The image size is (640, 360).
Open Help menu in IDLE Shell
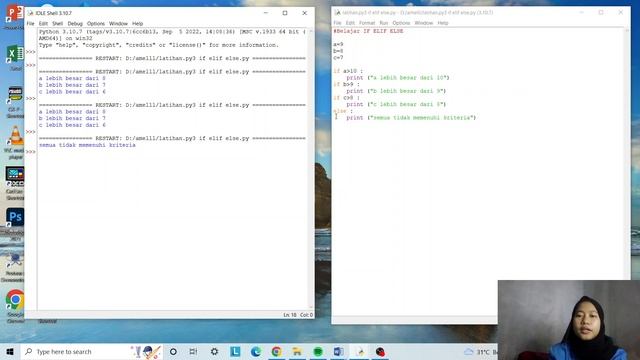point(138,24)
